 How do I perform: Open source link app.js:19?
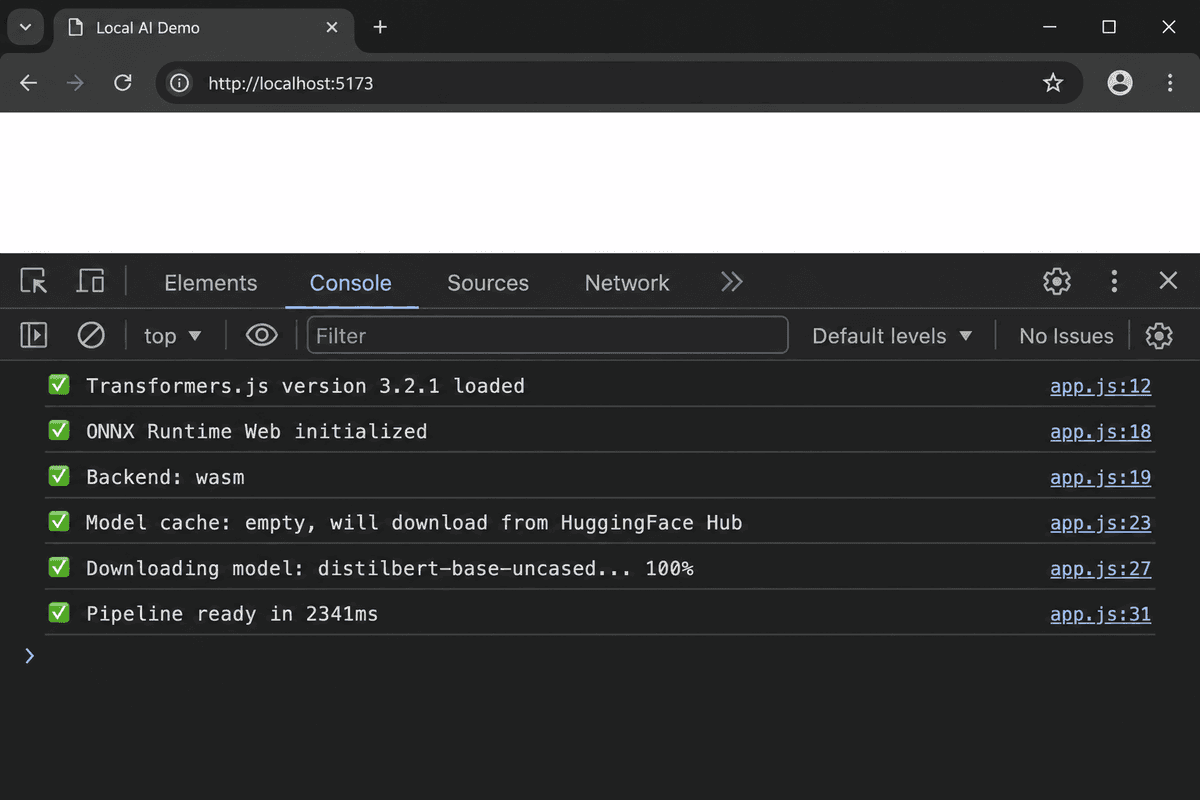pyautogui.click(x=1100, y=478)
